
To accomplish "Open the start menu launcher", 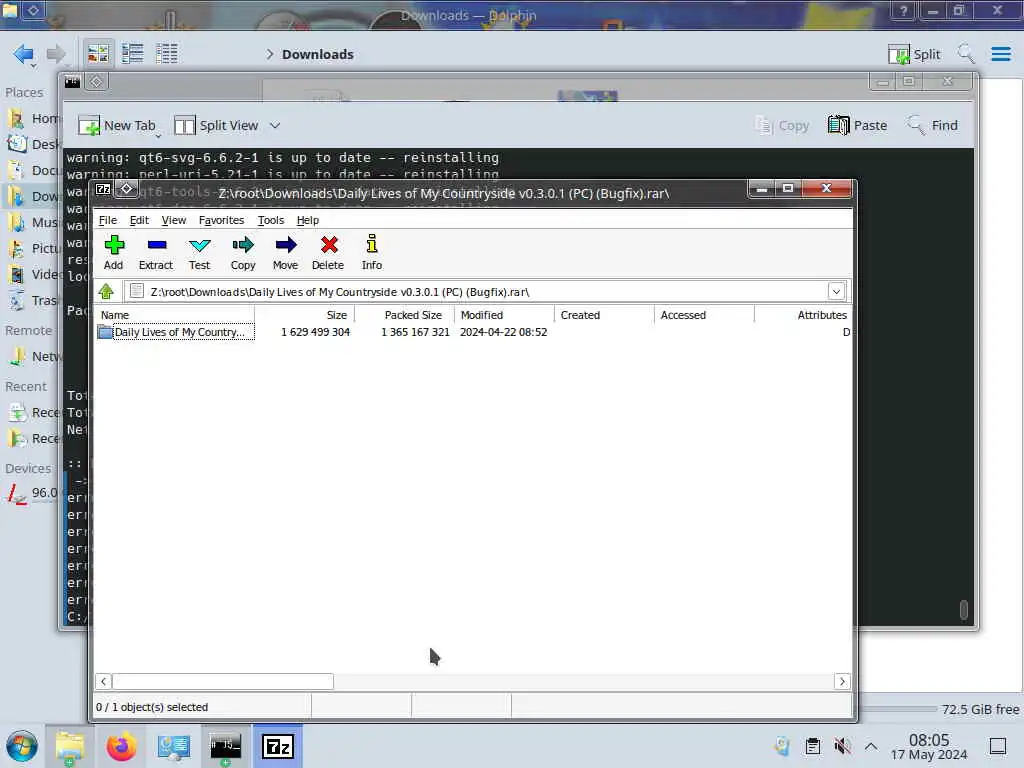I will [22, 746].
